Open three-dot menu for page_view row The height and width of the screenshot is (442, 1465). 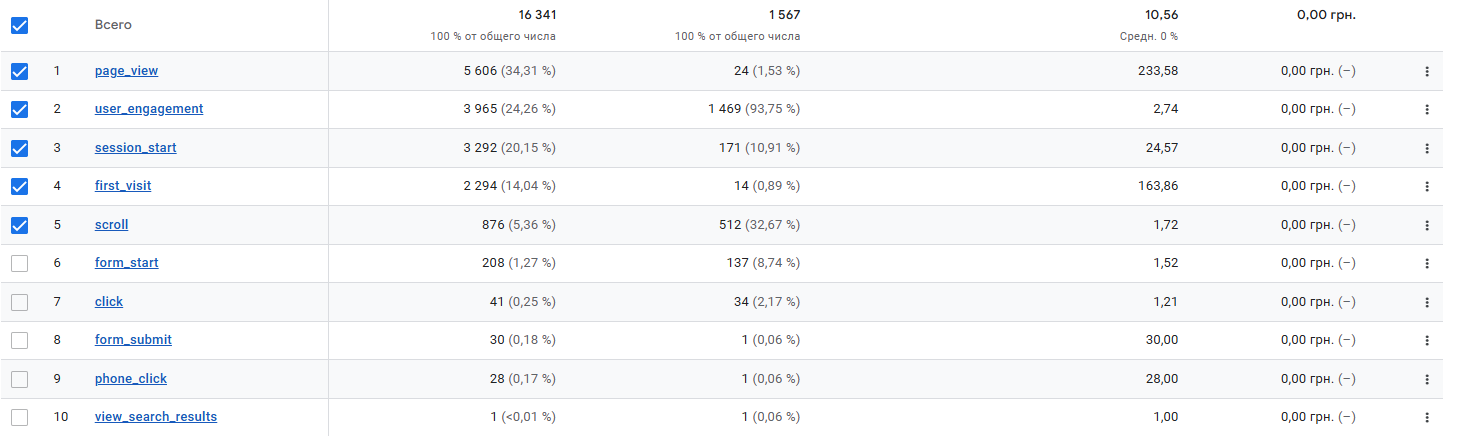(x=1427, y=71)
